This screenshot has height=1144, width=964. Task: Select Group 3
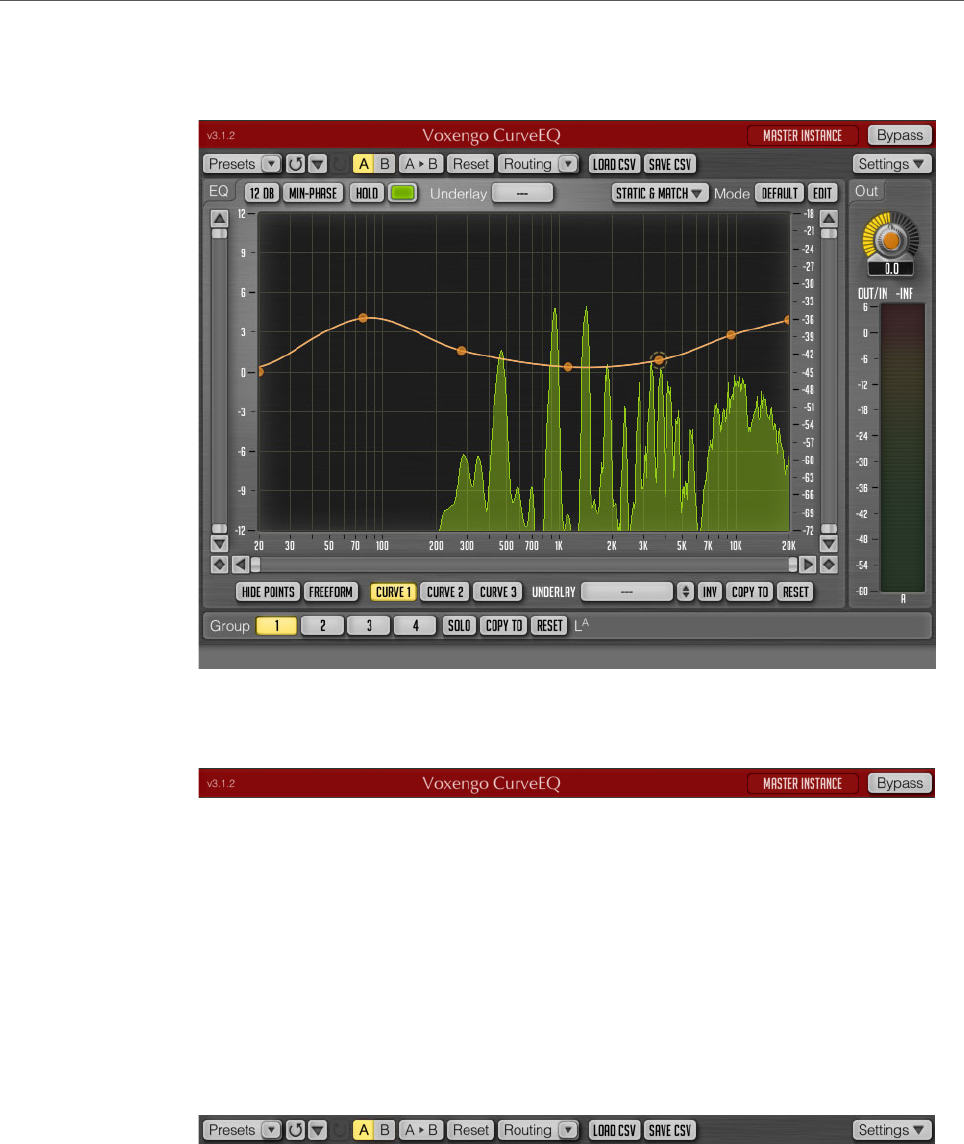[x=369, y=626]
